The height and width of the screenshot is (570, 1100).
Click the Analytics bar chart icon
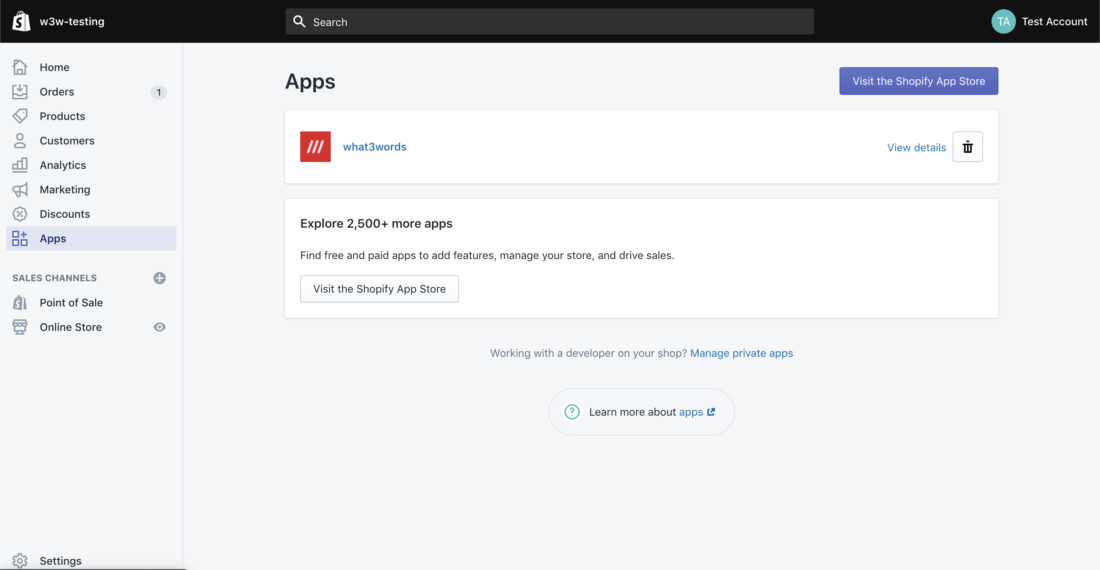tap(20, 165)
